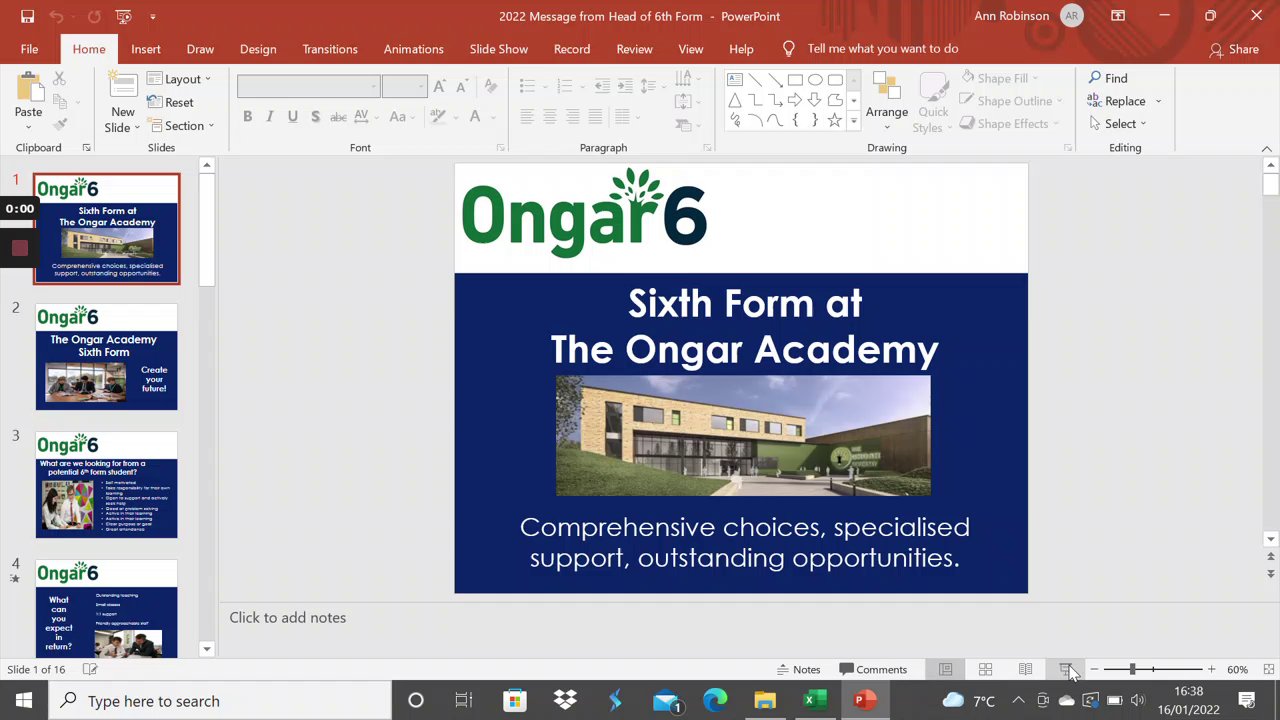The width and height of the screenshot is (1280, 720).
Task: Open the Mail app on taskbar
Action: click(x=665, y=701)
